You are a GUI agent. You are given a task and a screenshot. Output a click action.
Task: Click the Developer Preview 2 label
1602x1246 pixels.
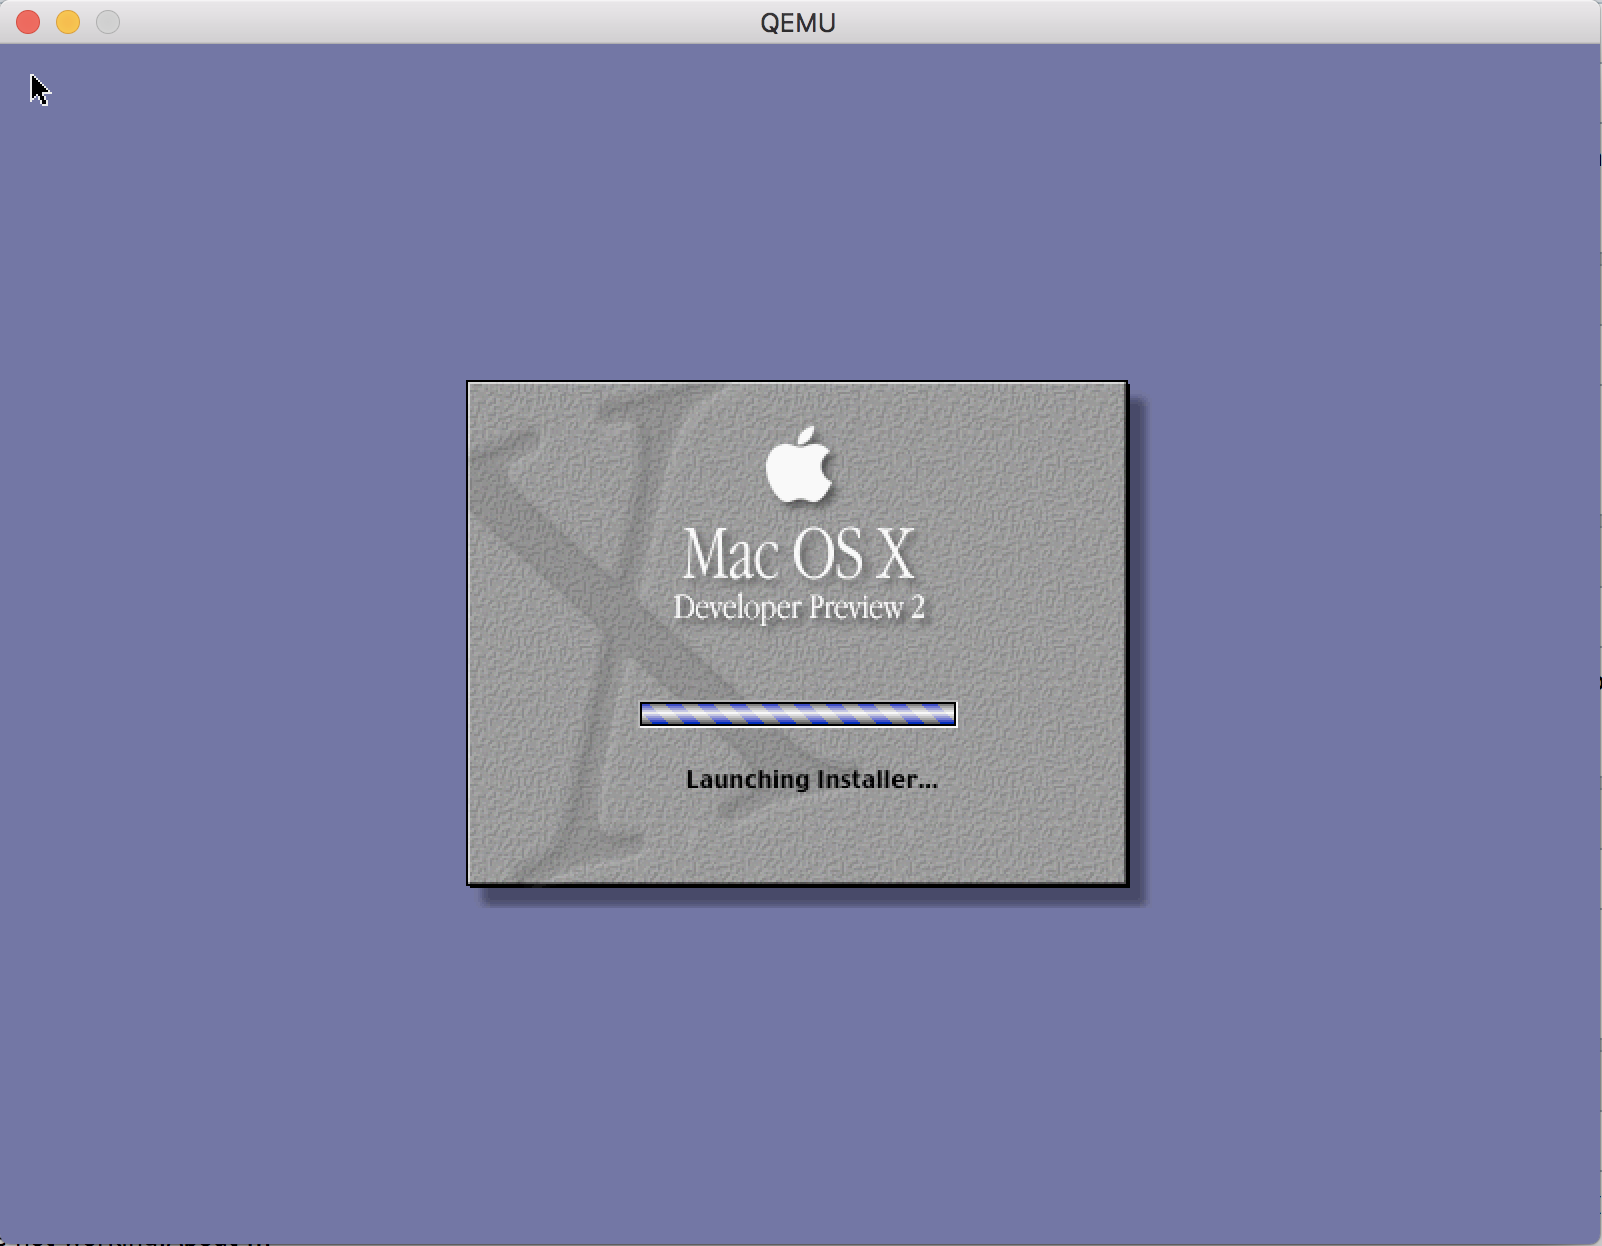(800, 605)
